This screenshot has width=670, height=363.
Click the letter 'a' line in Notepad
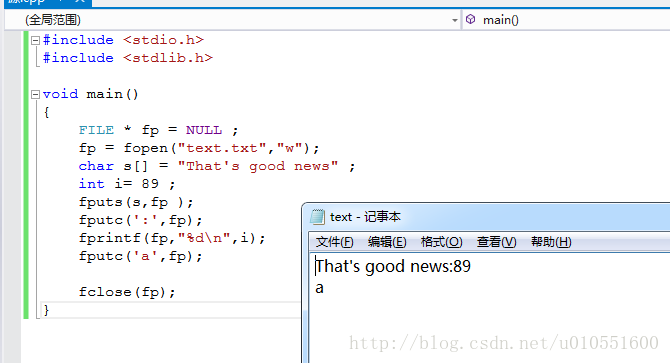click(x=319, y=288)
